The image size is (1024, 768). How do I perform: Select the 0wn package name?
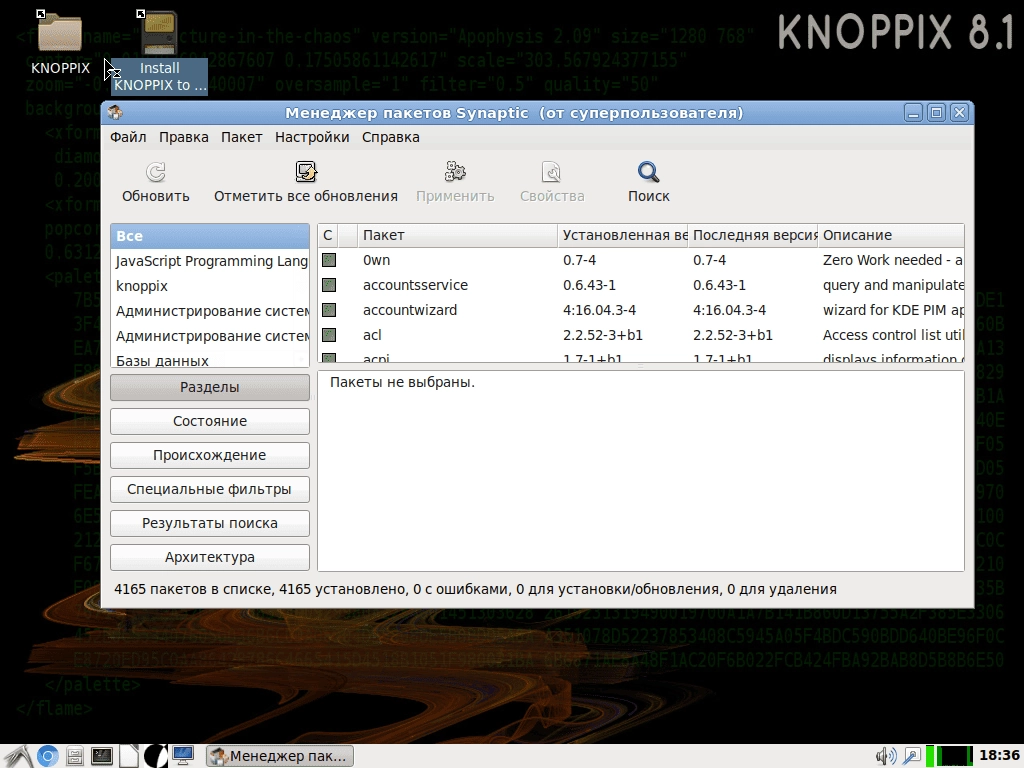coord(376,260)
